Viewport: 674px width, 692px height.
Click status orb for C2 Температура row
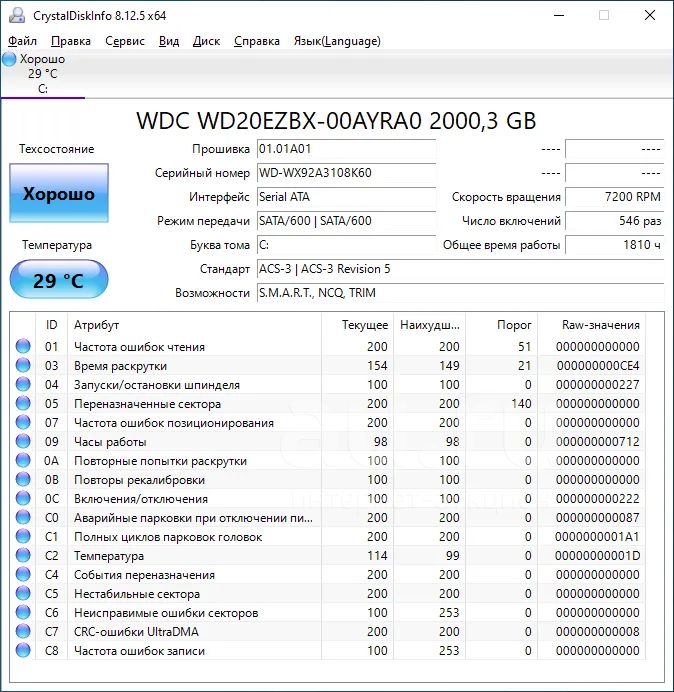coord(23,555)
